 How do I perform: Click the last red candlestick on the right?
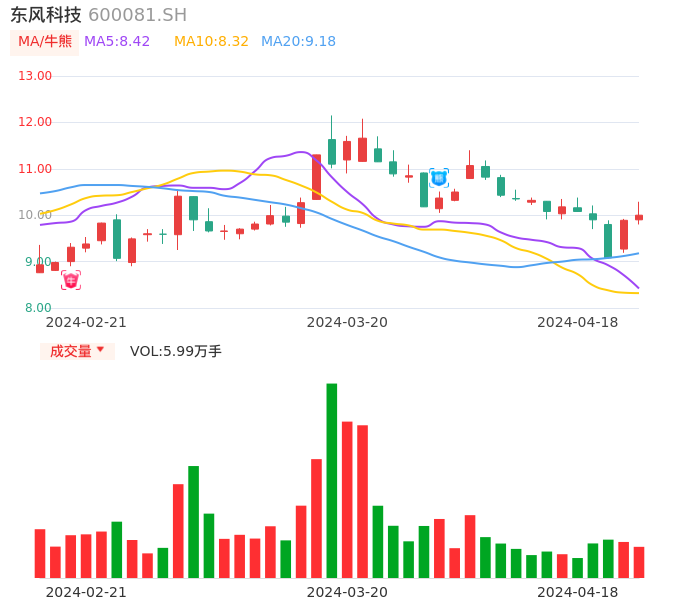[x=639, y=217]
